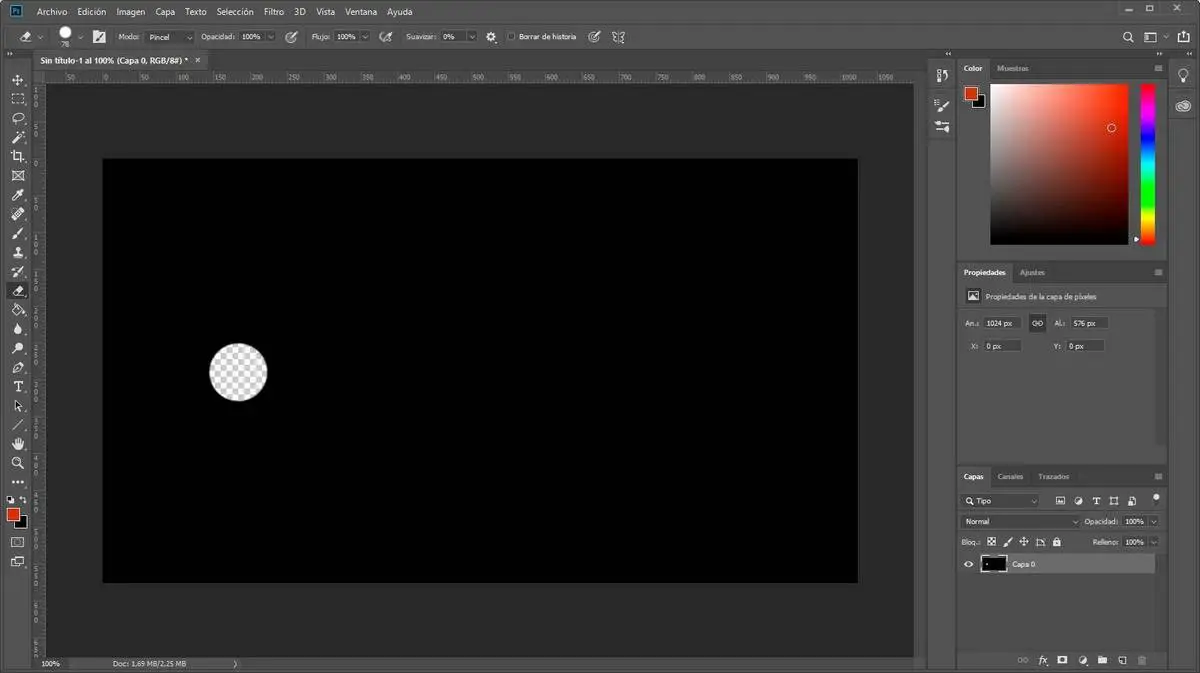The height and width of the screenshot is (673, 1200).
Task: Select the Blur tool
Action: (17, 329)
